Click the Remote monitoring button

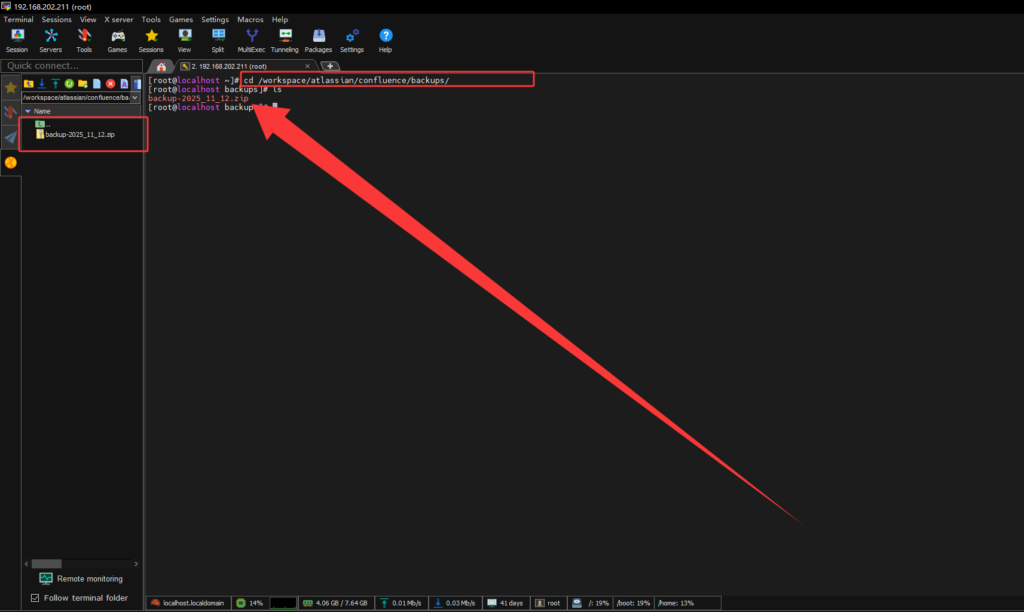pos(80,579)
